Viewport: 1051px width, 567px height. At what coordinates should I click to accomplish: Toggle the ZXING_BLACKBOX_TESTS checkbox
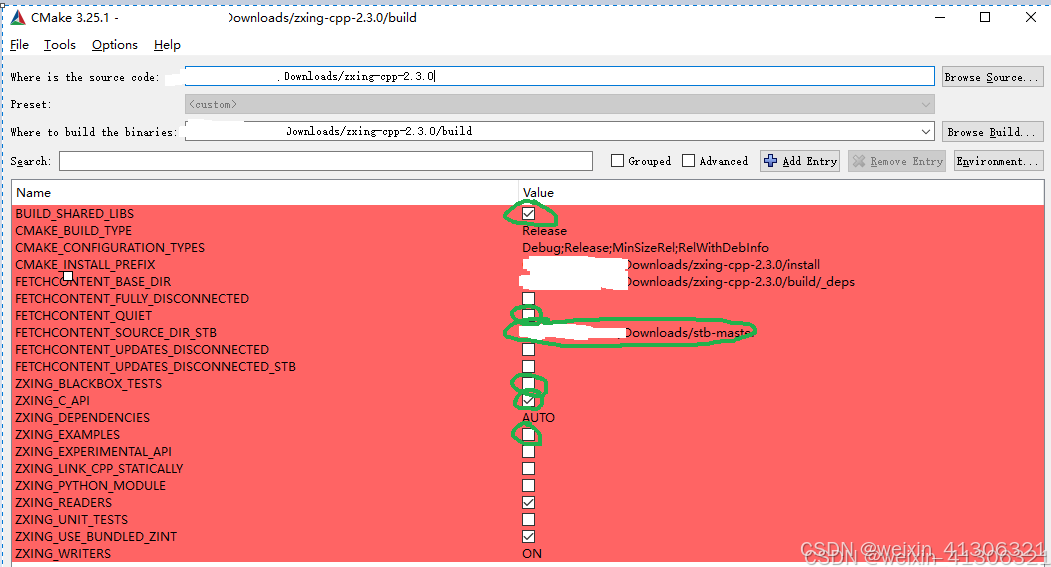[528, 383]
